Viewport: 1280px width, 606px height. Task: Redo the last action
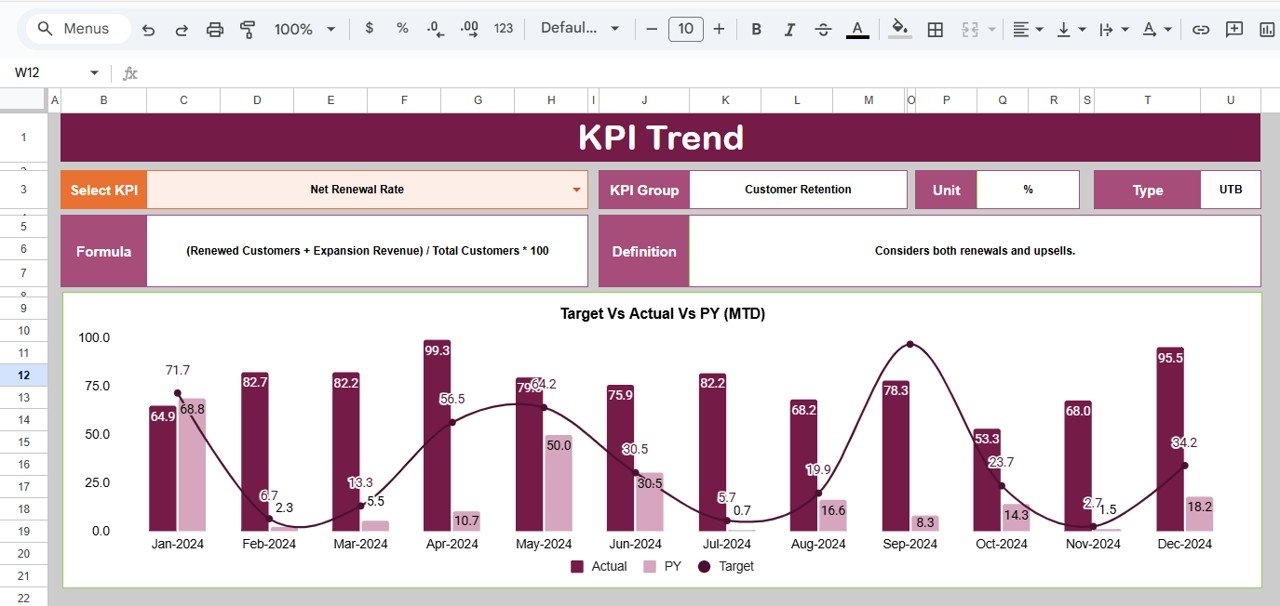point(181,29)
